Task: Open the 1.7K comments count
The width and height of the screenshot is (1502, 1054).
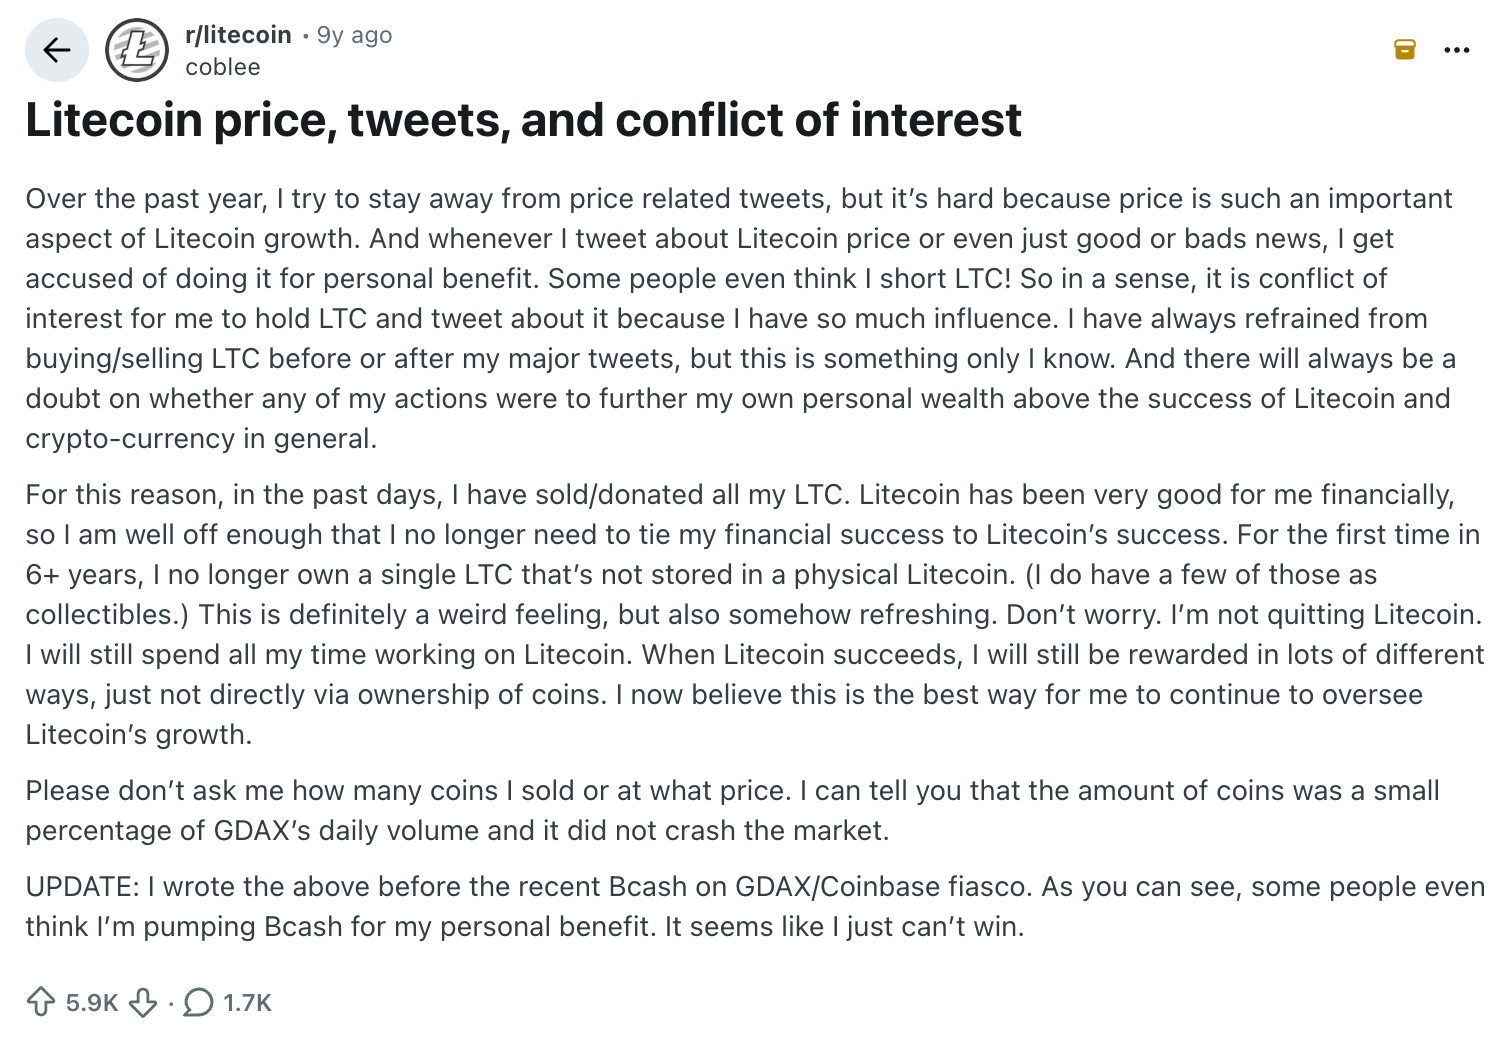Action: [x=247, y=1002]
